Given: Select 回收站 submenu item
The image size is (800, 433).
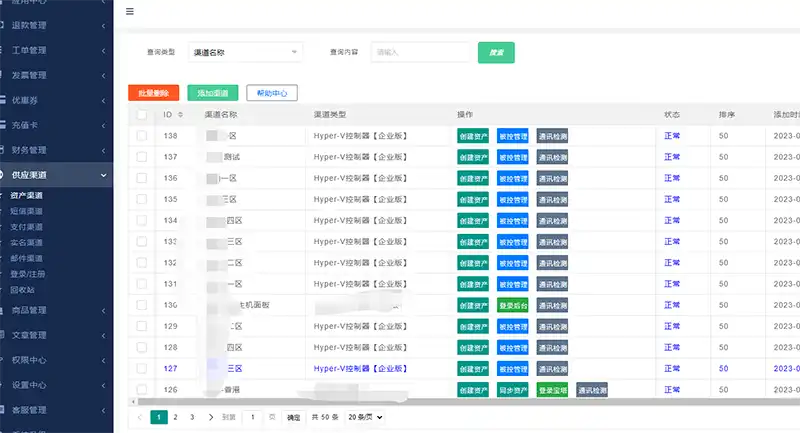Looking at the screenshot, I should point(22,290).
